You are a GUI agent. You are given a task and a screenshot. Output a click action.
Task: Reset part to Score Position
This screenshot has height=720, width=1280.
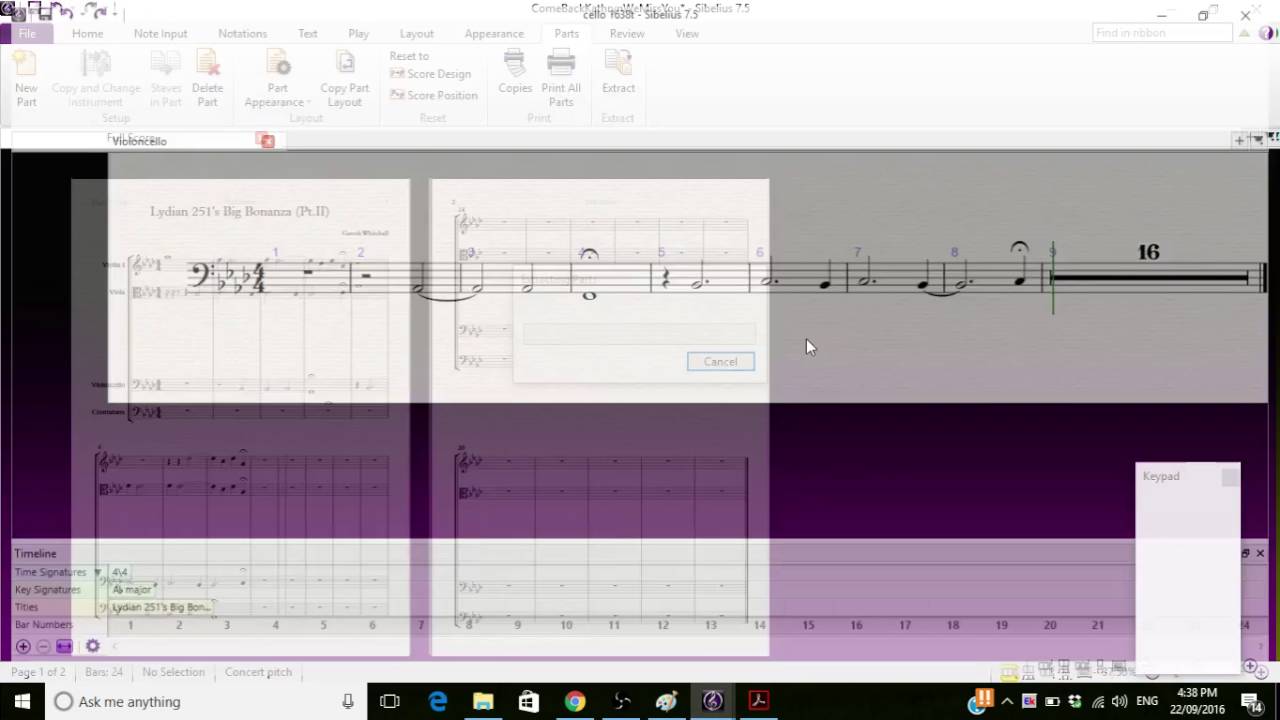pos(433,95)
